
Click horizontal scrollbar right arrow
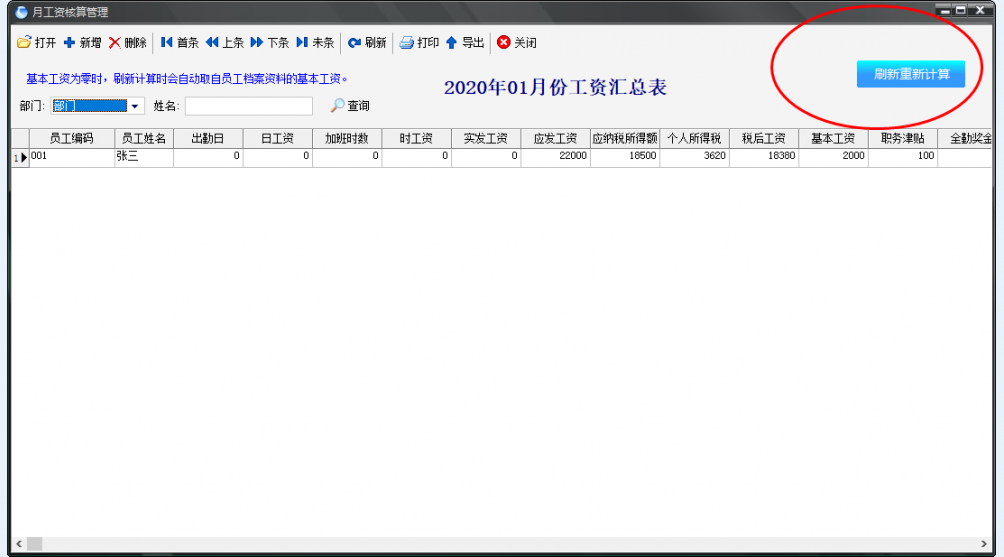point(984,544)
